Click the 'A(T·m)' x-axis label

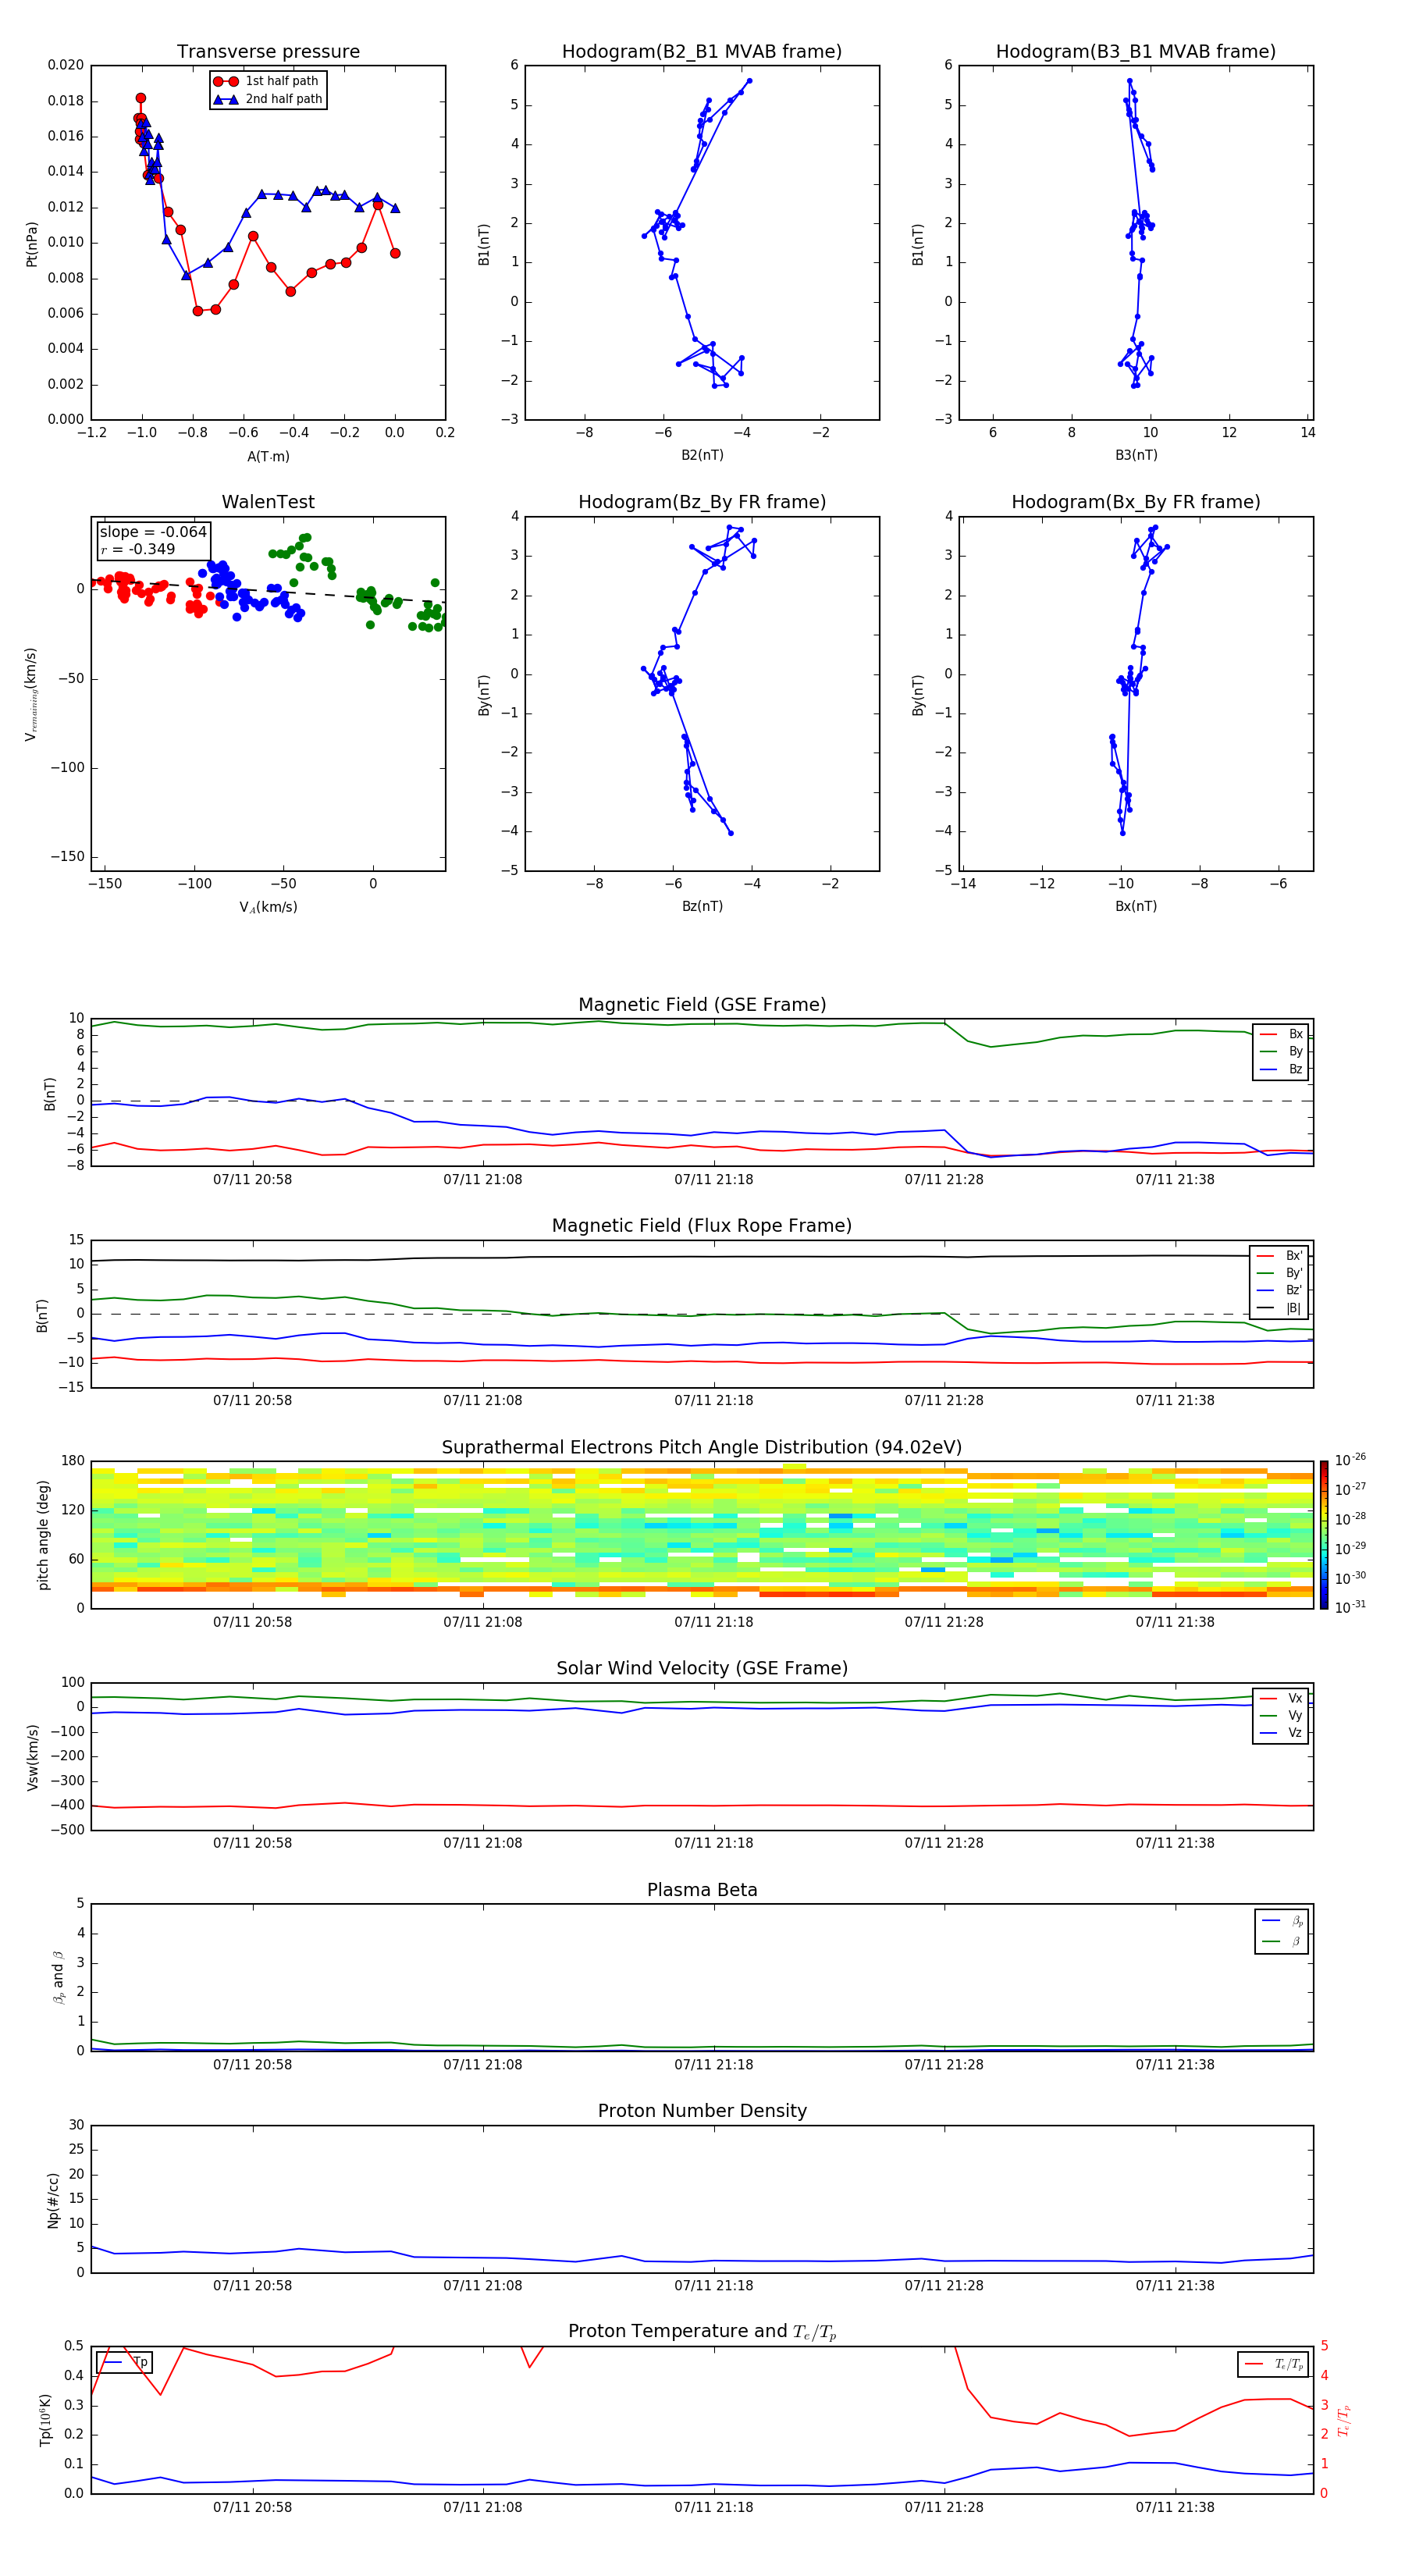[x=268, y=456]
